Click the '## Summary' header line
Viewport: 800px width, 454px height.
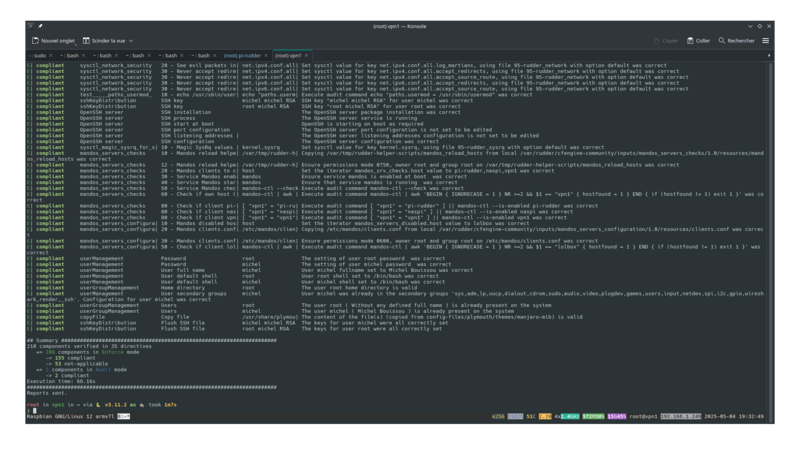[x=152, y=340]
